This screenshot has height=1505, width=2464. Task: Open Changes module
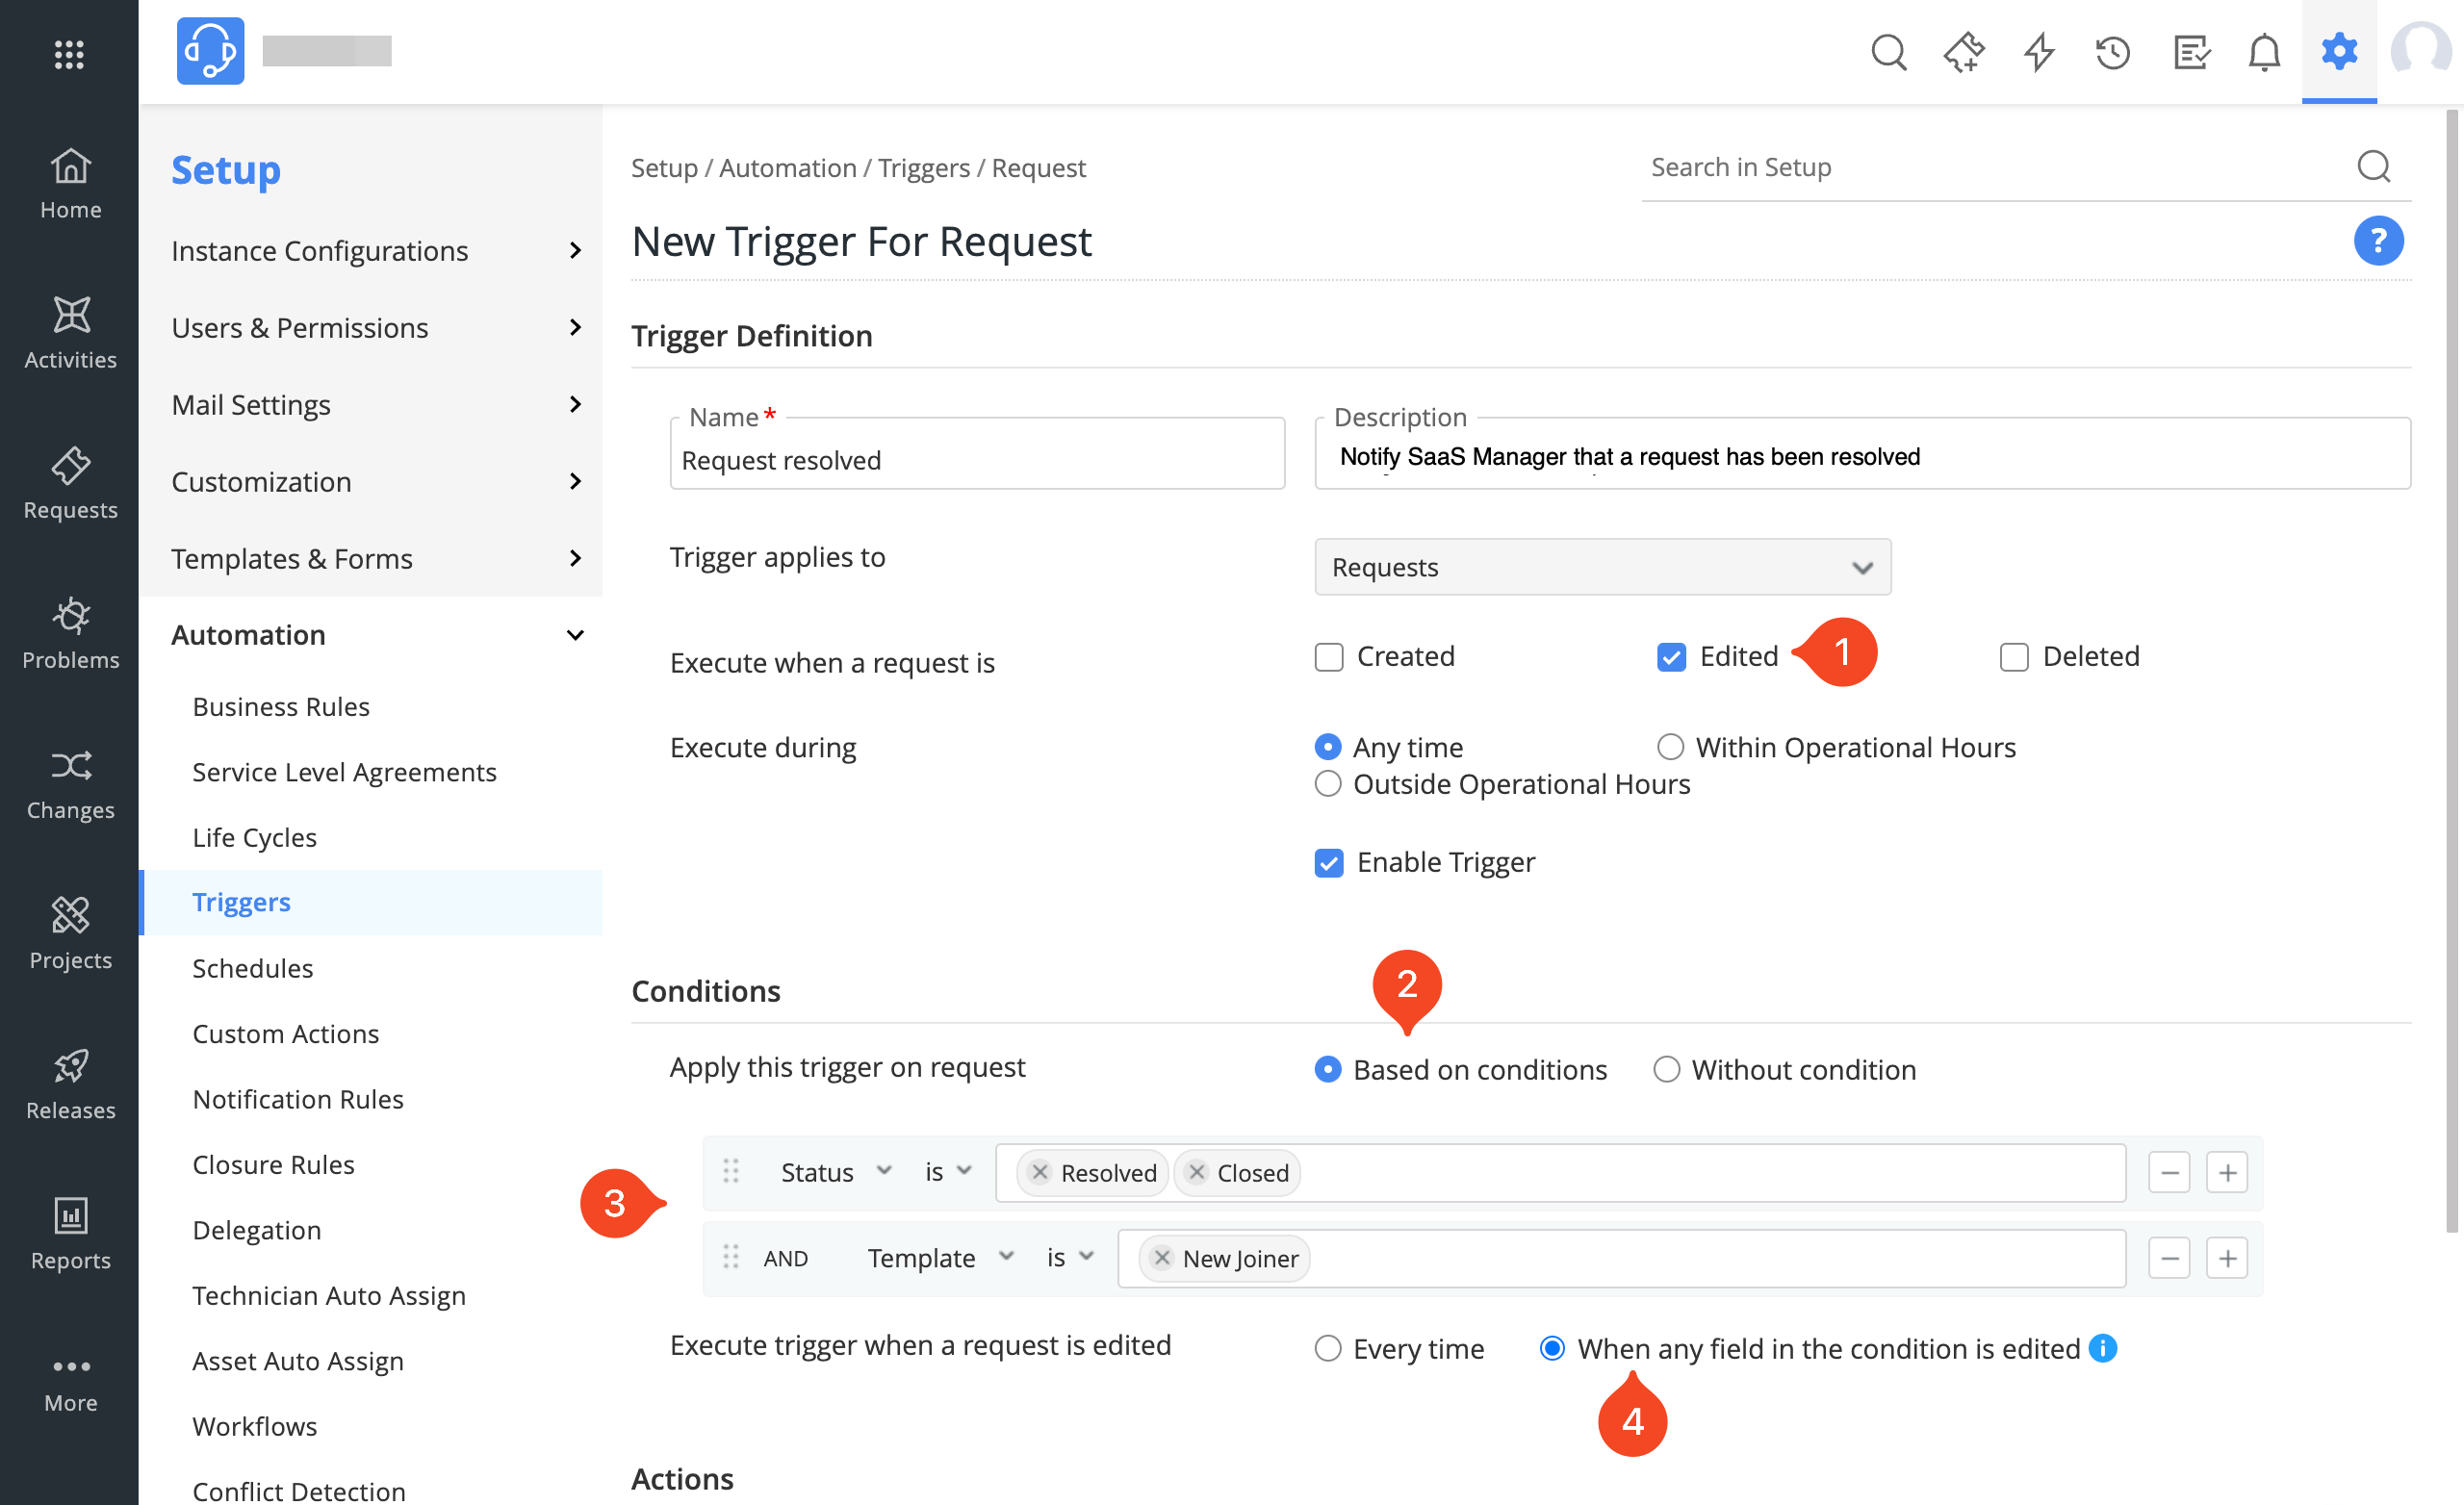point(70,783)
